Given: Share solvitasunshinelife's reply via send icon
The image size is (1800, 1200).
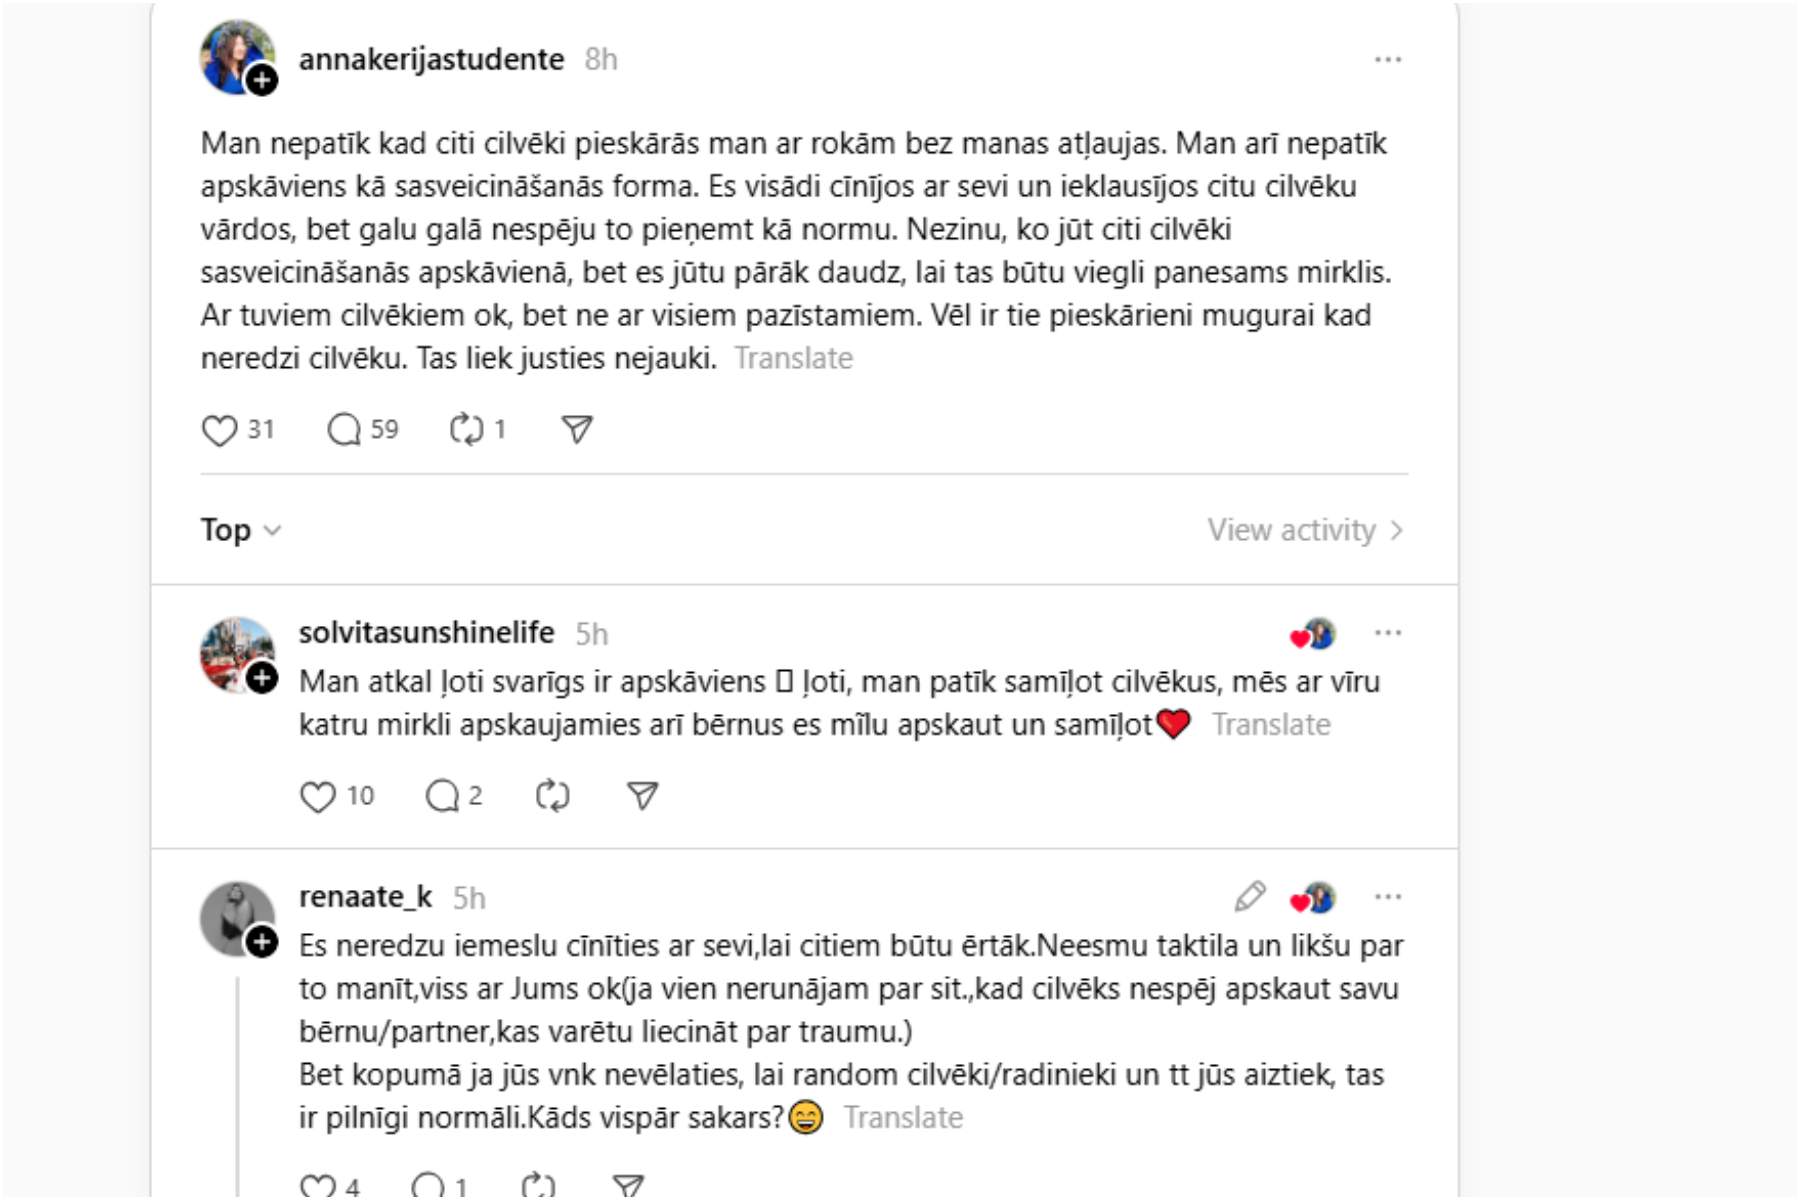Looking at the screenshot, I should [x=642, y=796].
